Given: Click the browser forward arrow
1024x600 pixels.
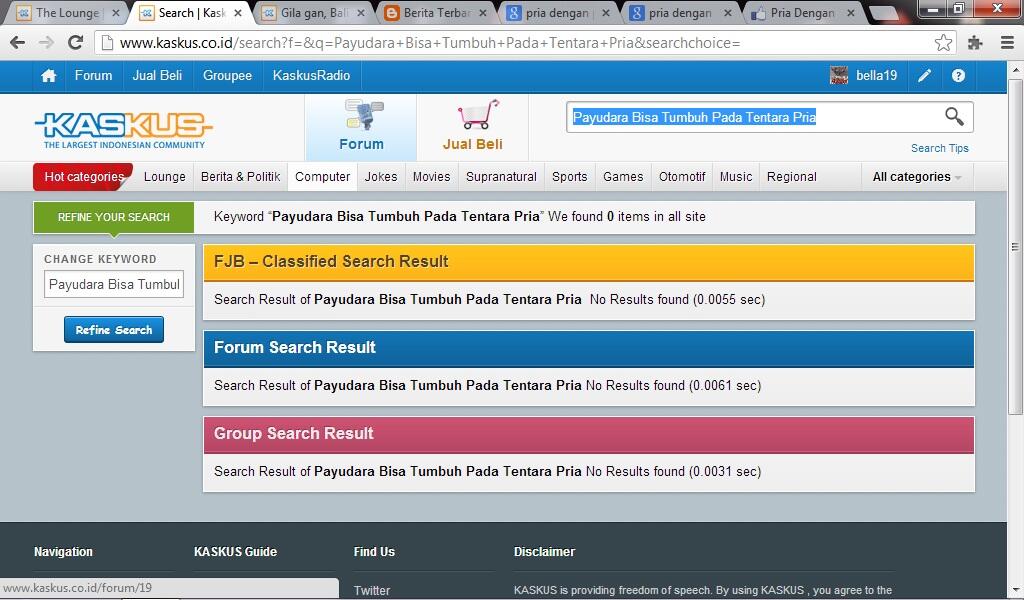Looking at the screenshot, I should pos(46,43).
